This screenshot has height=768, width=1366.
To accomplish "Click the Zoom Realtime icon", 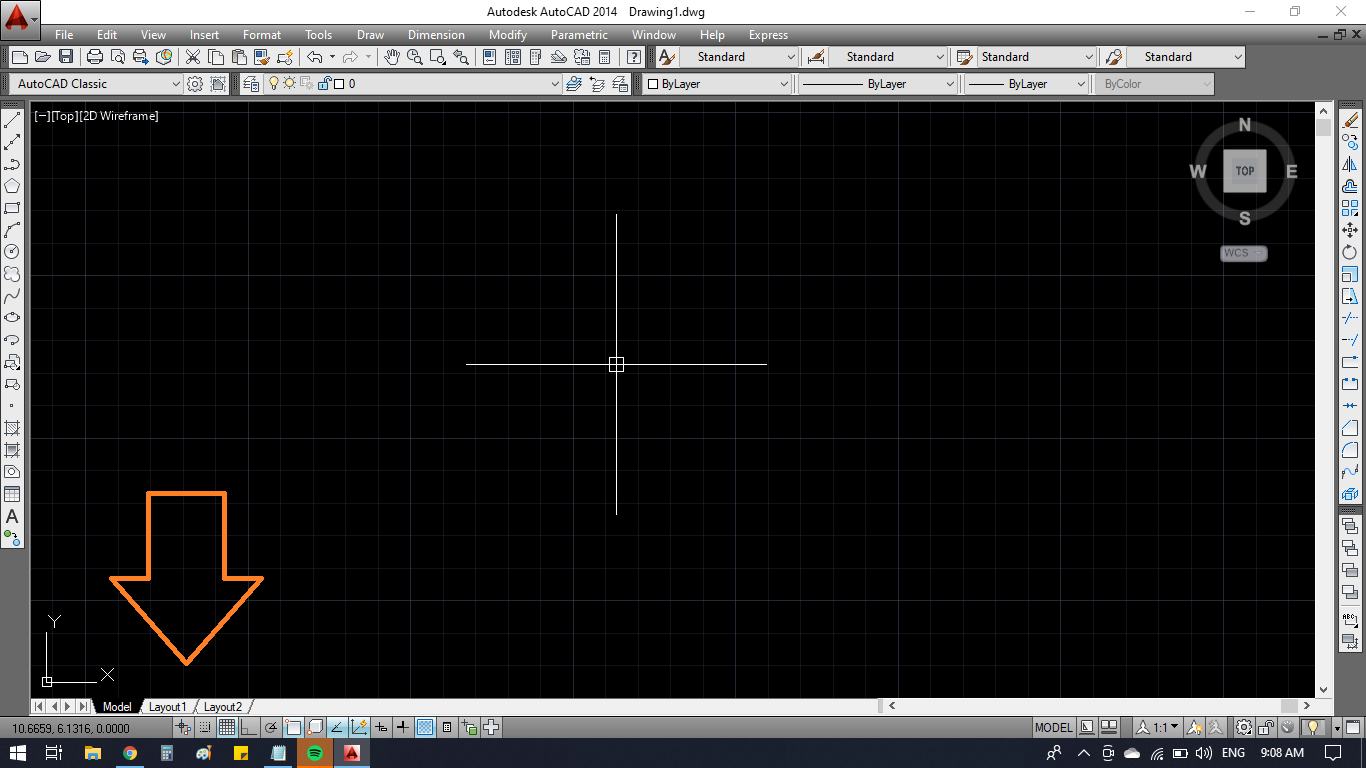I will [x=414, y=57].
